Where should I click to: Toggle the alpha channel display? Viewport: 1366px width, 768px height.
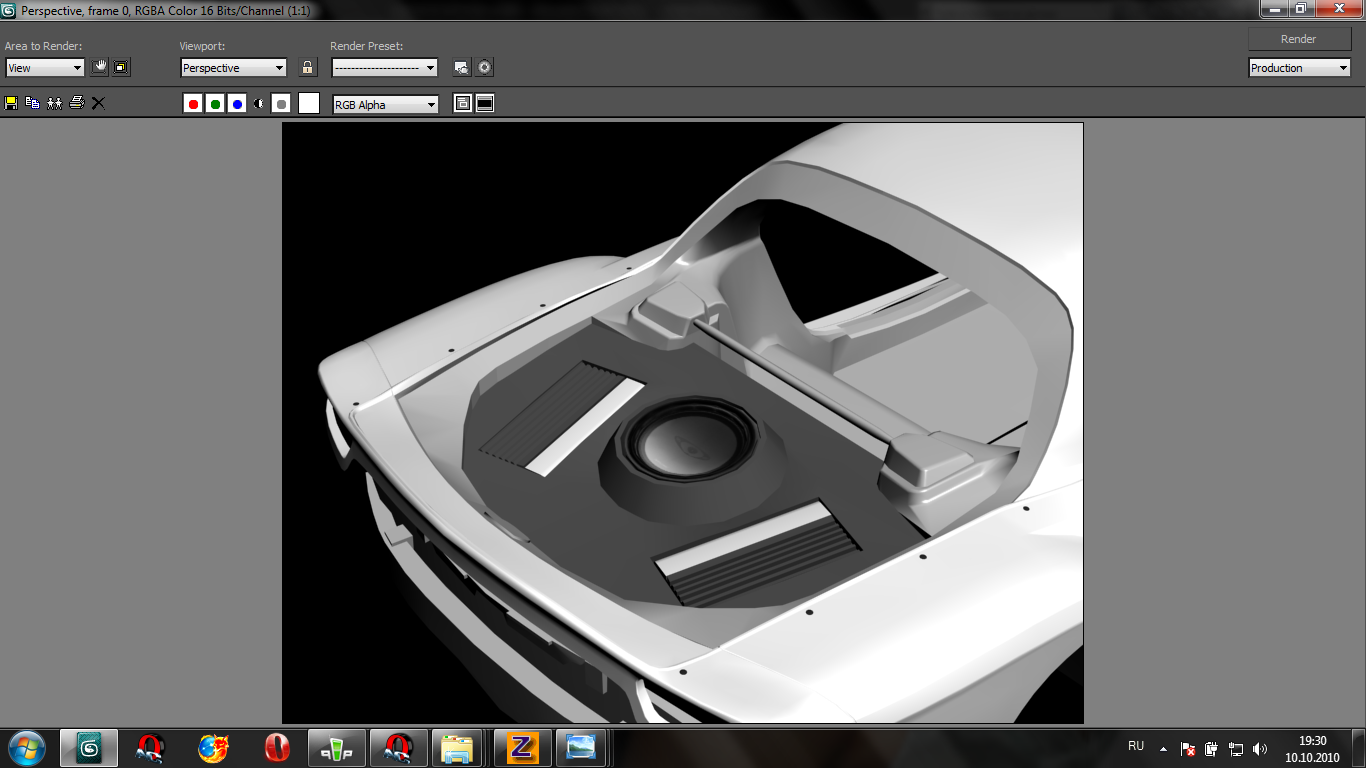click(x=259, y=104)
